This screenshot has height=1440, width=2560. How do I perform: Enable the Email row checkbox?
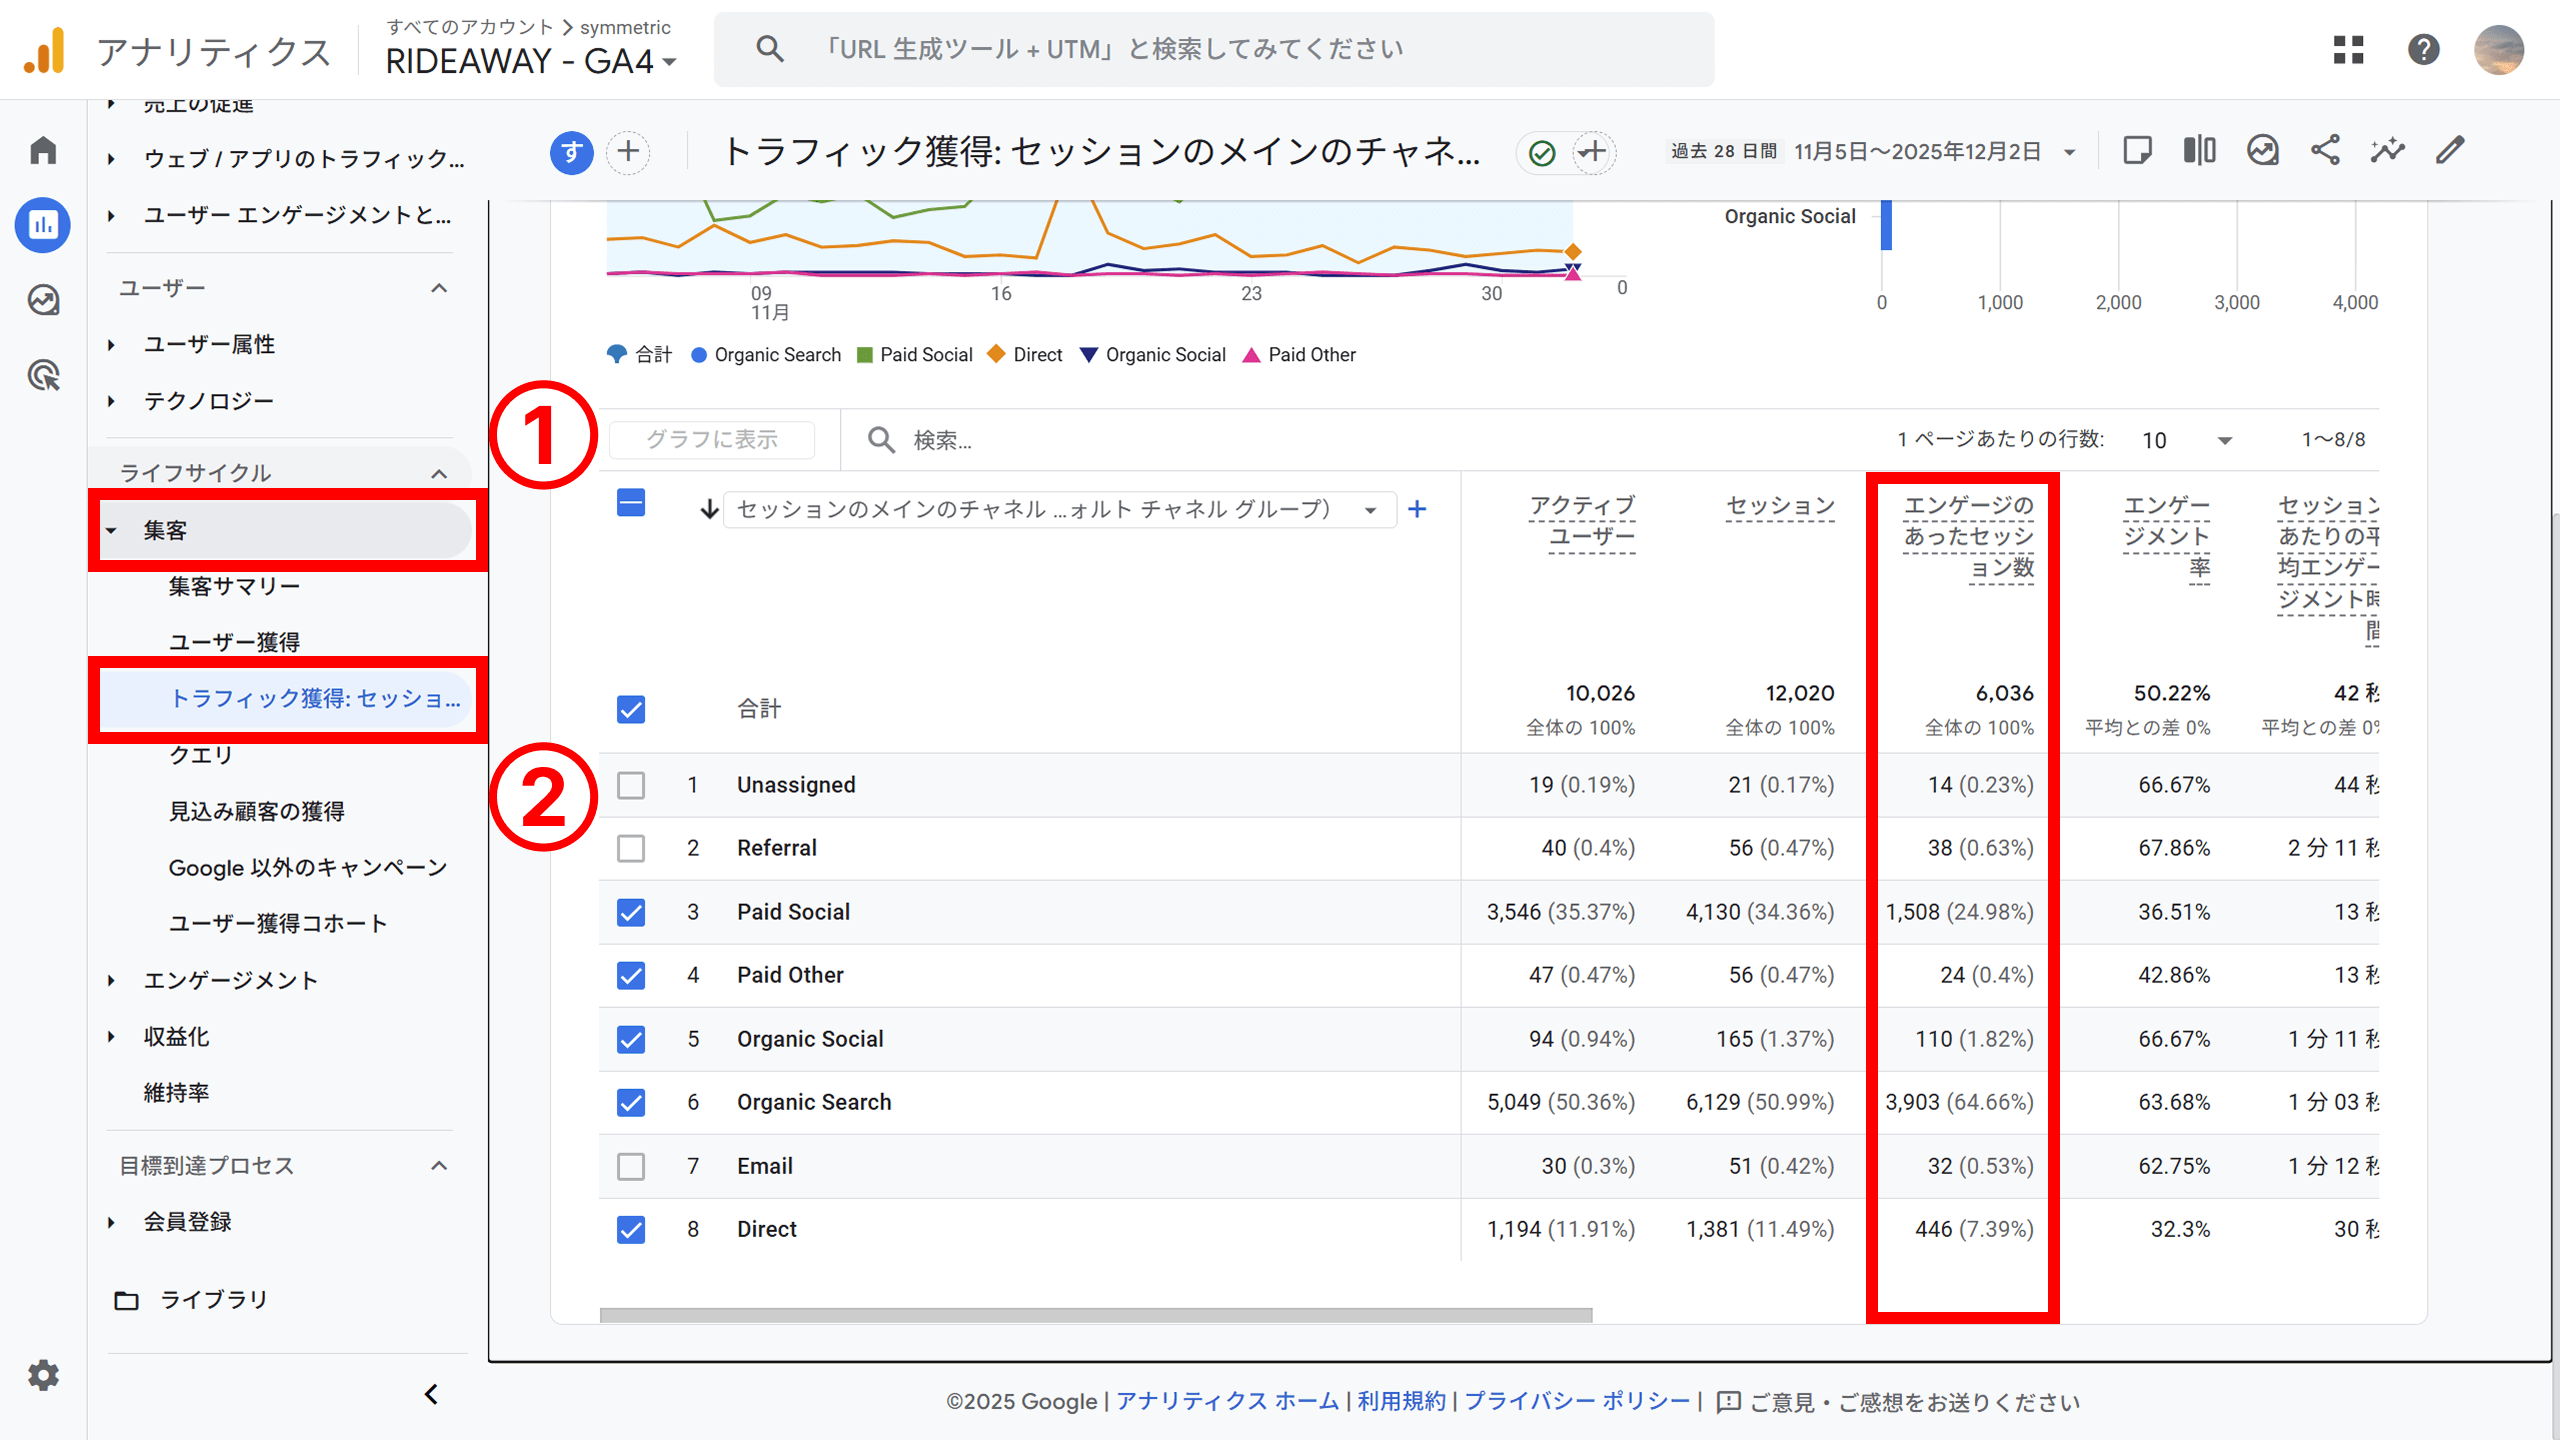coord(631,1166)
